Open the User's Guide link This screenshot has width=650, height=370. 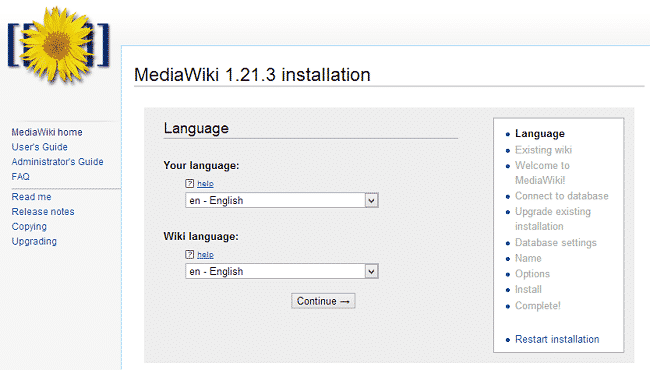pos(39,147)
